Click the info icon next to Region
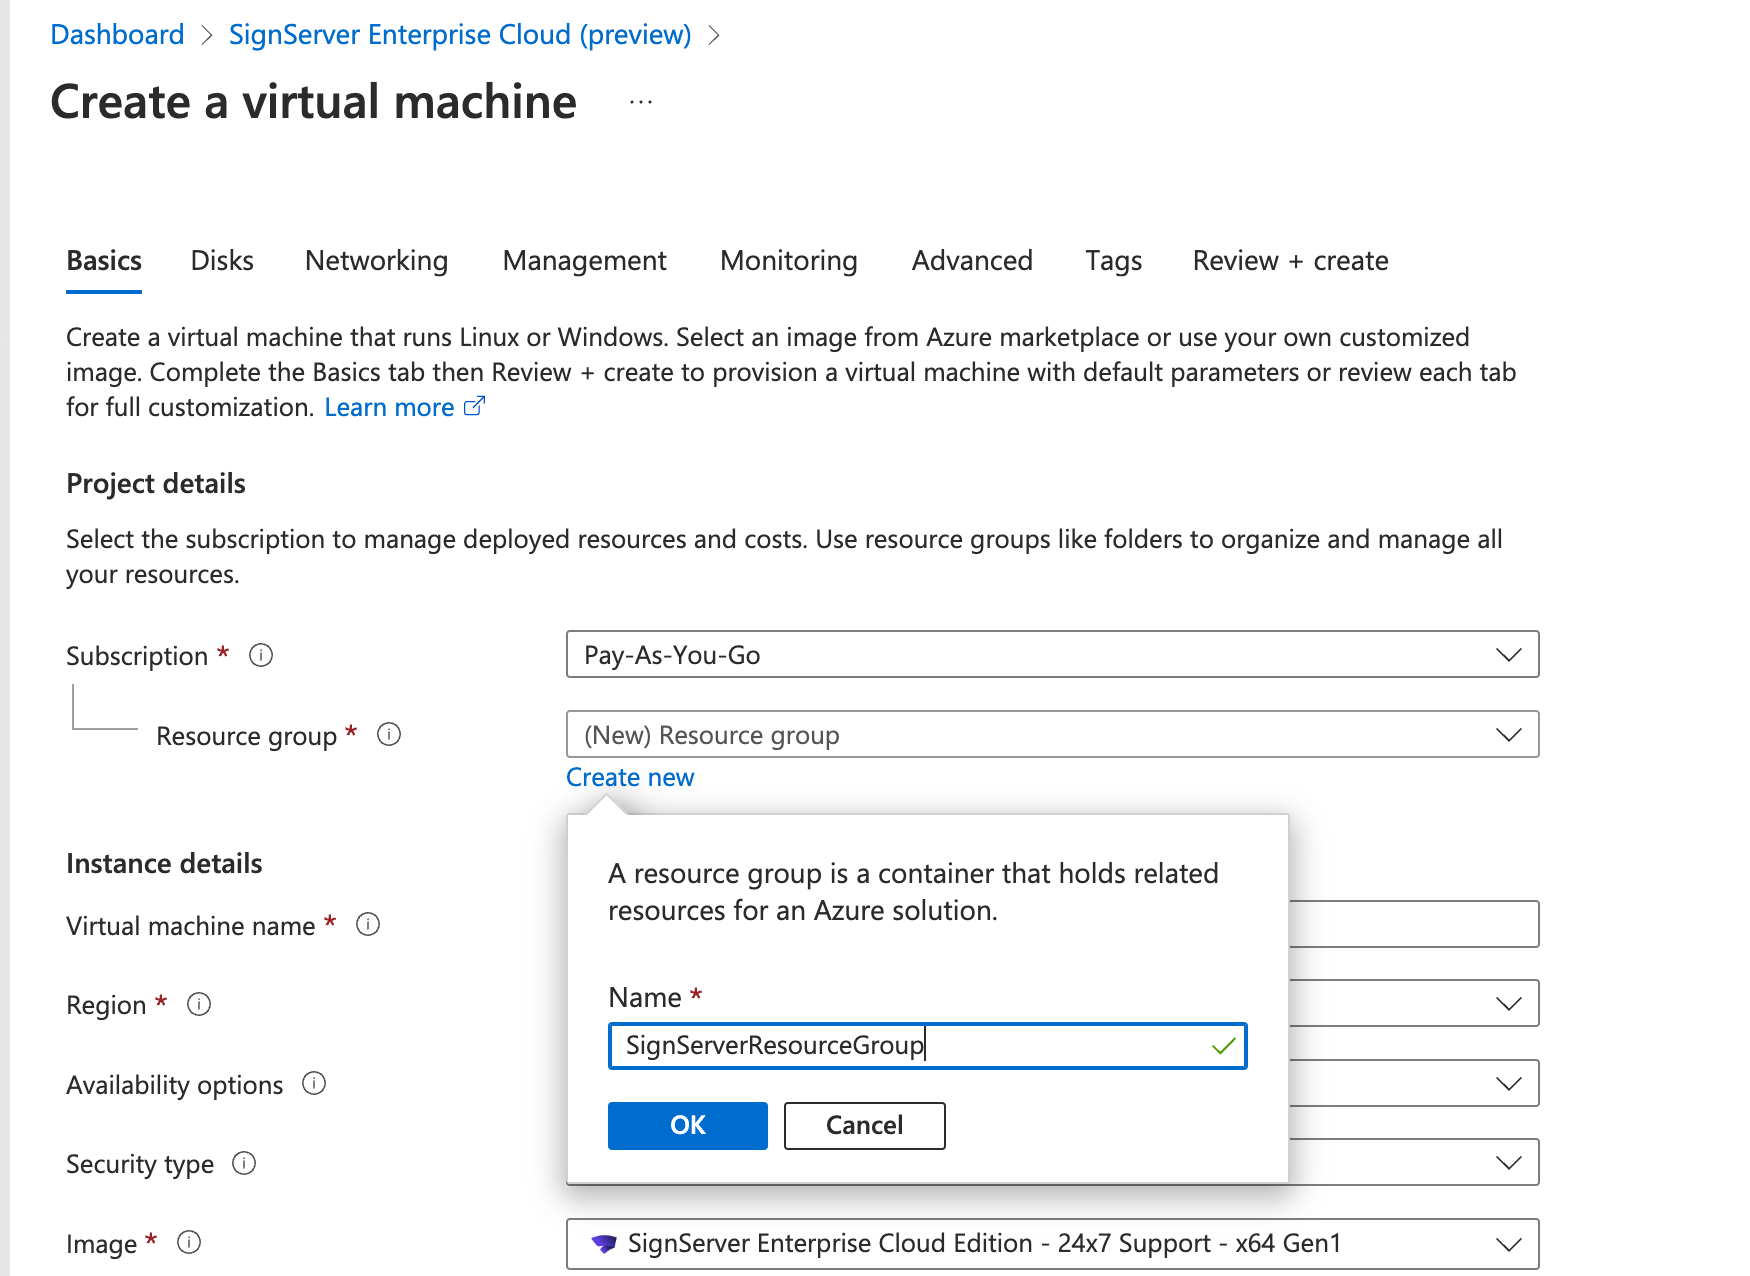1750x1276 pixels. [199, 1004]
